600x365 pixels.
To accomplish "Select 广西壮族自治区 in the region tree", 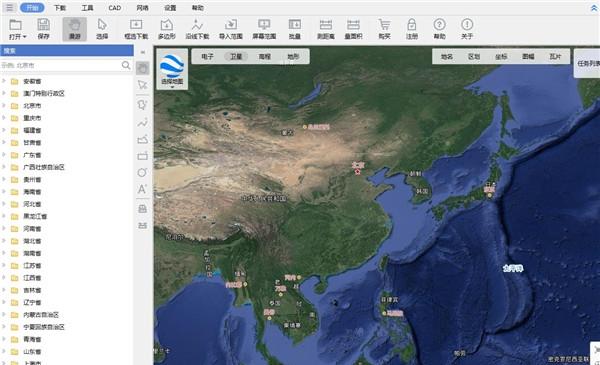I will pos(44,167).
